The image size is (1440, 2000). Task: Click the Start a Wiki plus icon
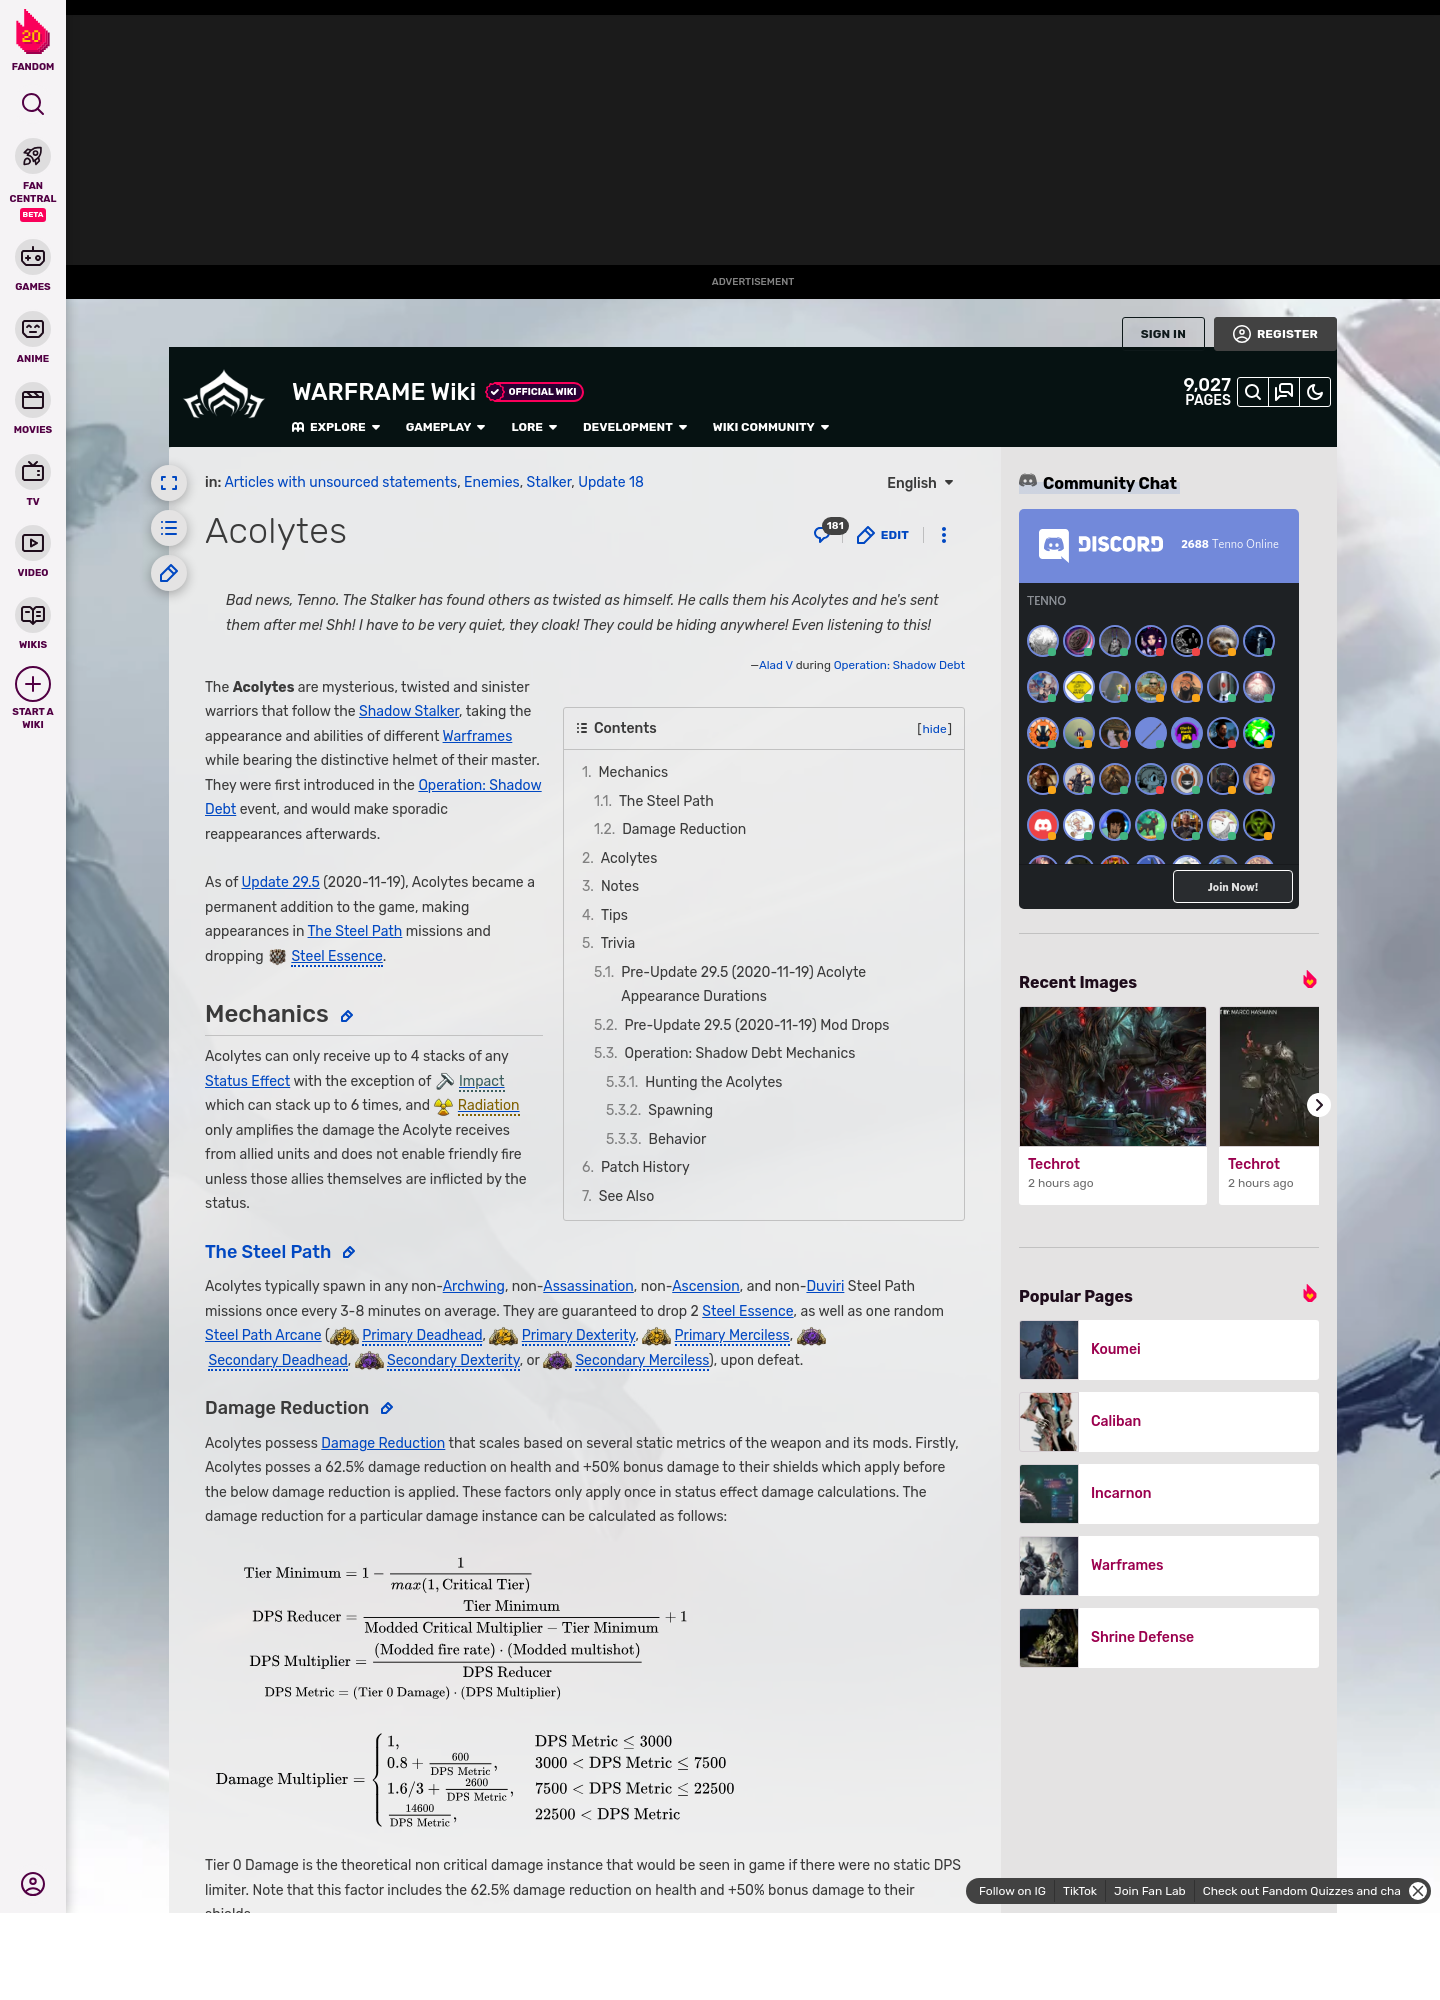[x=33, y=684]
